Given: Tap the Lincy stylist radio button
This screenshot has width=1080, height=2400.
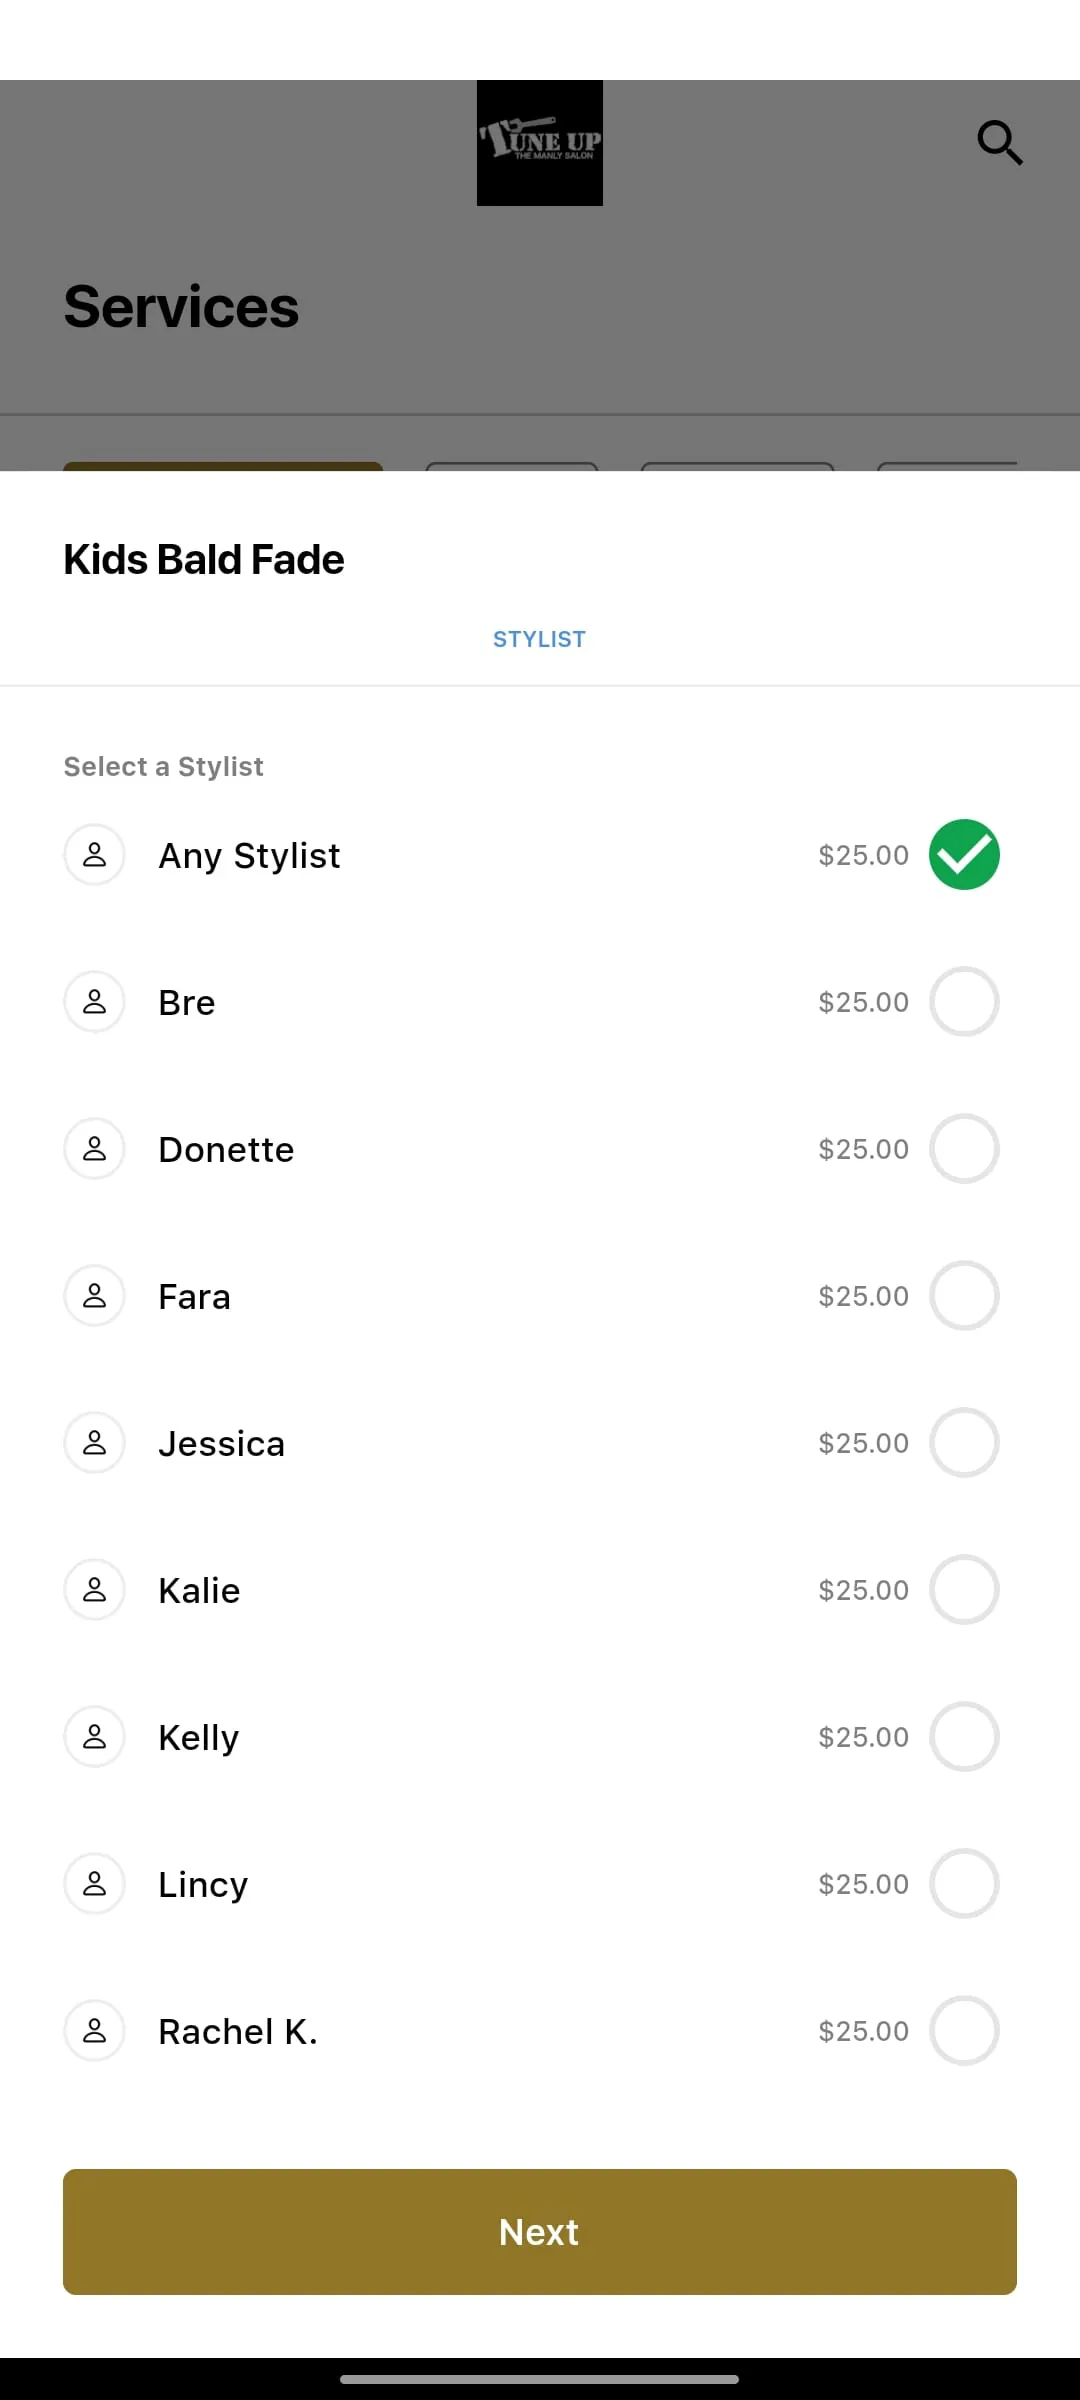Looking at the screenshot, I should [x=964, y=1884].
